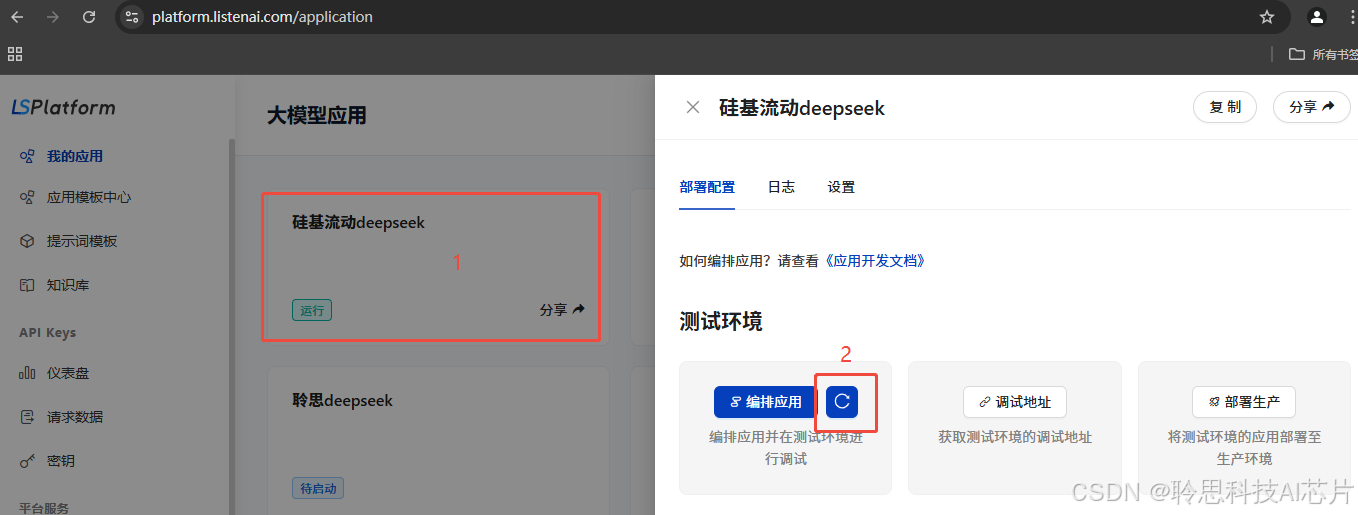Click the 仪表盘 bar chart icon
The height and width of the screenshot is (515, 1358).
[28, 373]
